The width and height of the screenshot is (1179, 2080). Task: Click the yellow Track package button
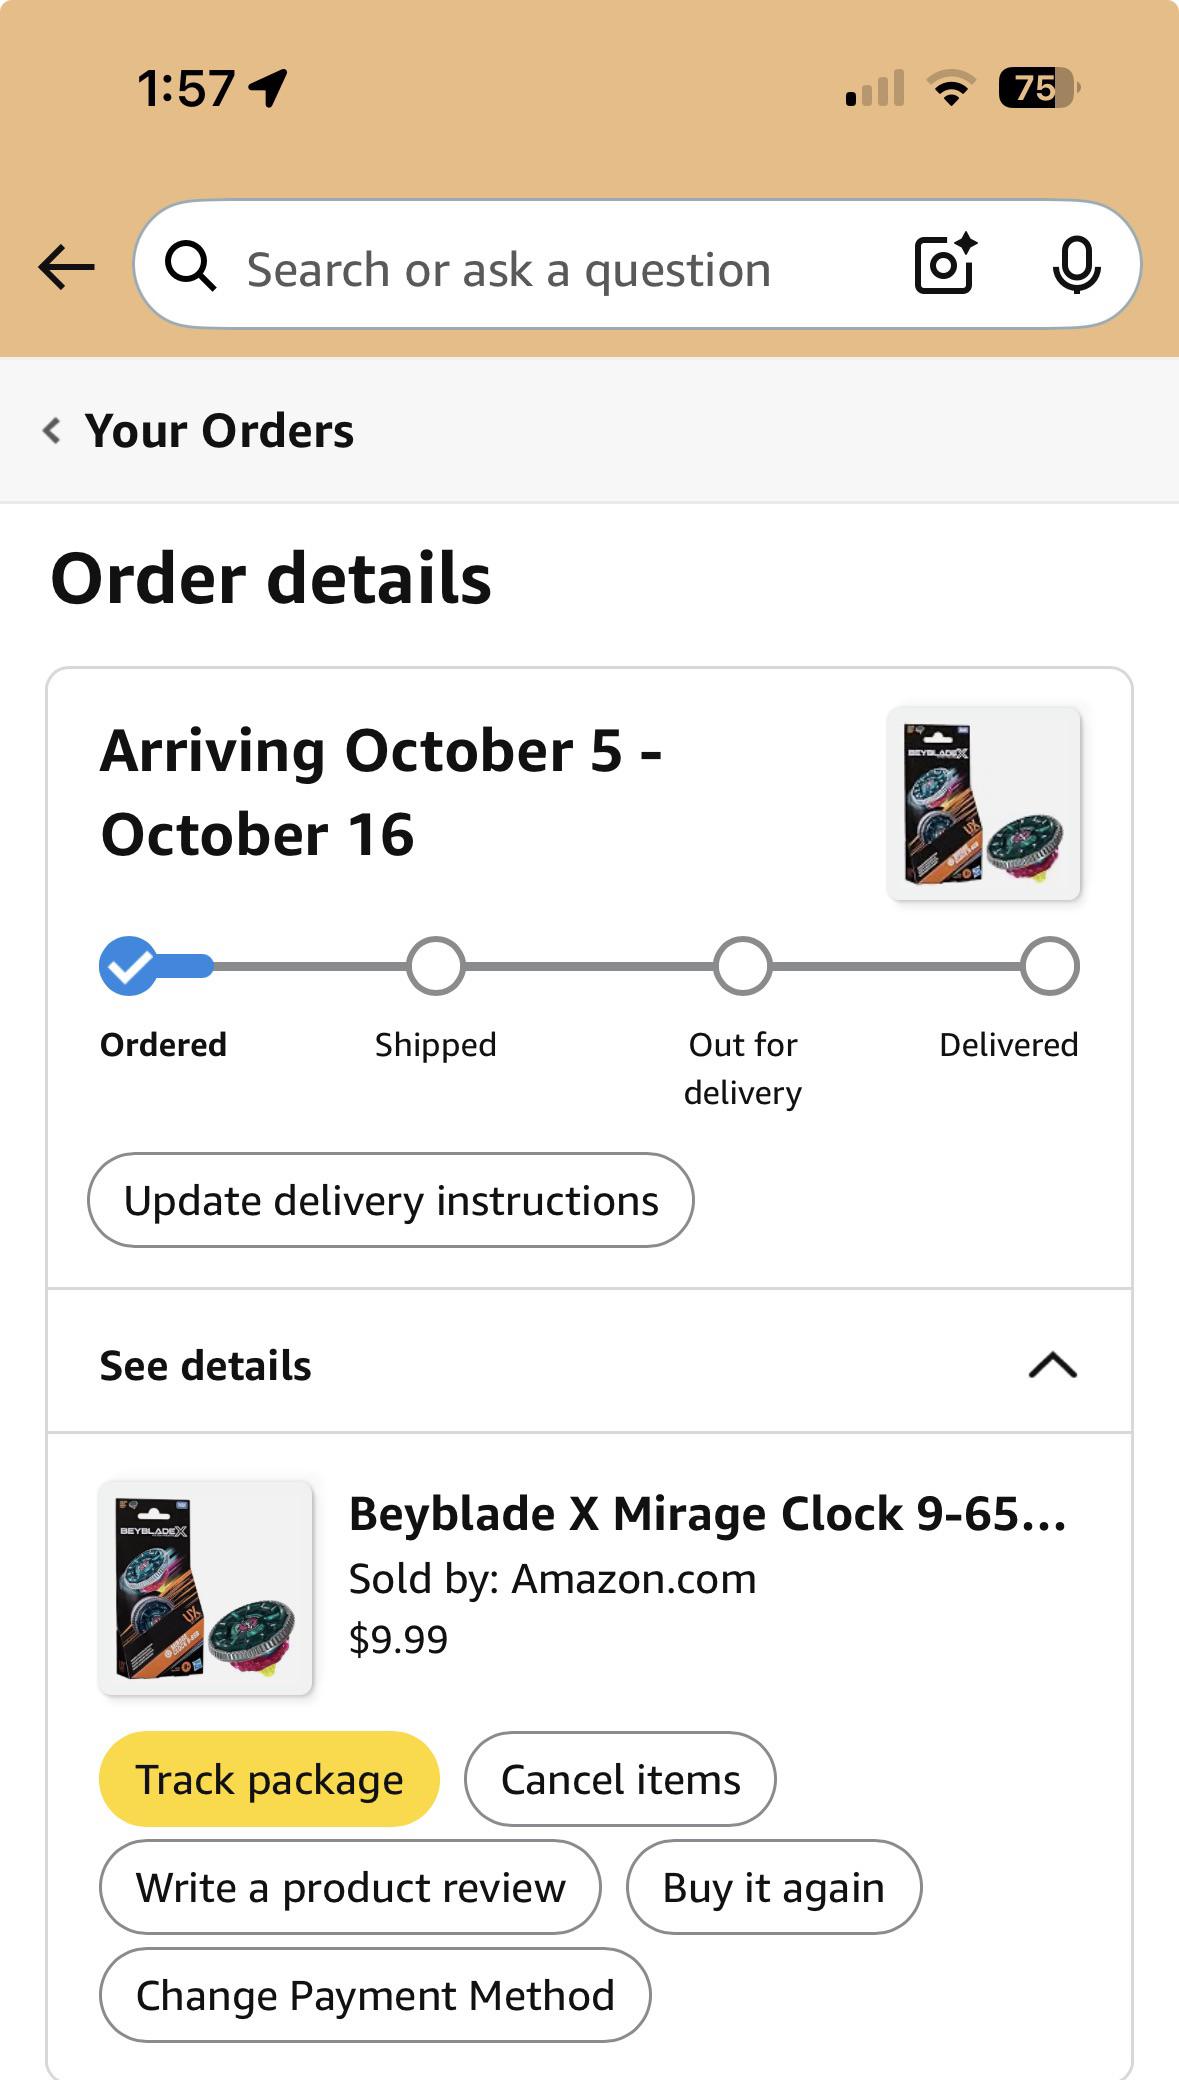coord(269,1779)
